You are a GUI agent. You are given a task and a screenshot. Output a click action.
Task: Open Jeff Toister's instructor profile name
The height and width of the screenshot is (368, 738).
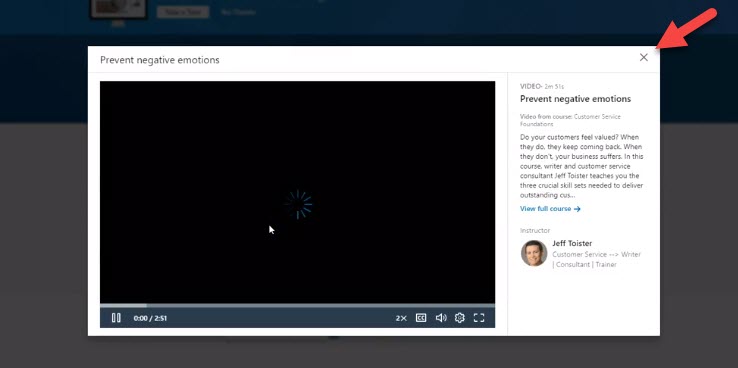[x=572, y=243]
